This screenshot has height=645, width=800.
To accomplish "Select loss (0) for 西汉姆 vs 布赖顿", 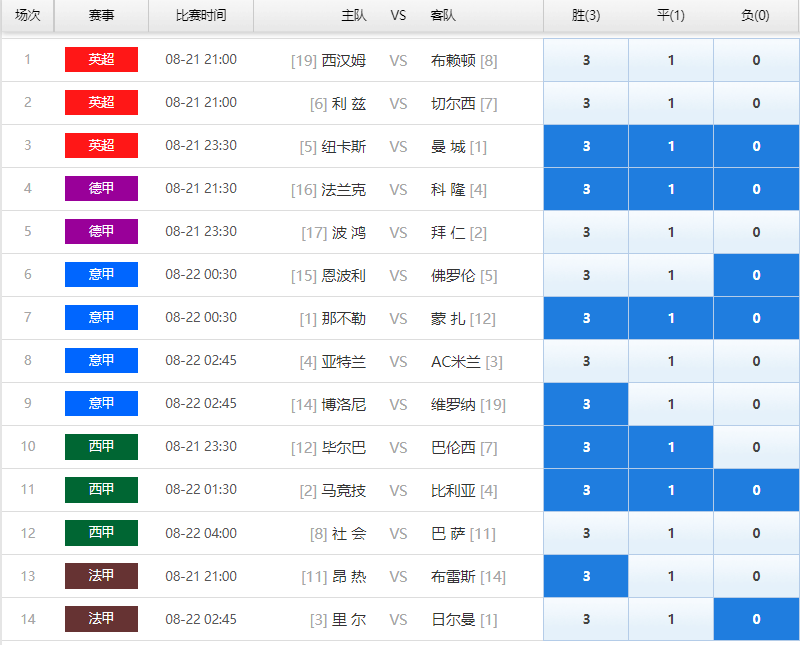I will [756, 60].
